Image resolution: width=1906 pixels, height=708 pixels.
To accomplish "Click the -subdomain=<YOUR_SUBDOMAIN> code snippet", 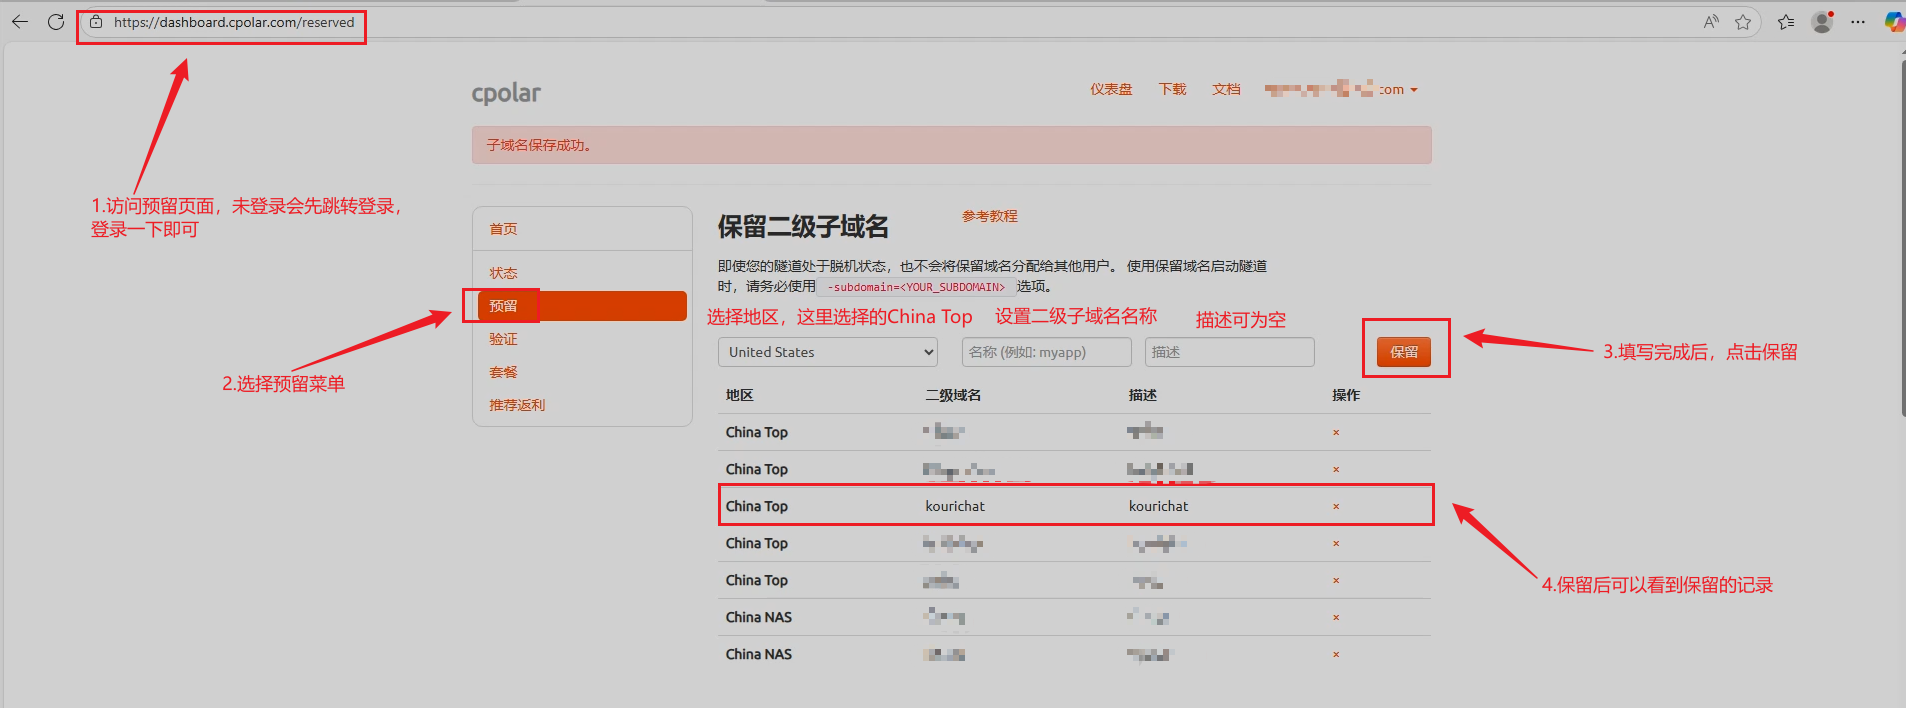I will click(916, 287).
